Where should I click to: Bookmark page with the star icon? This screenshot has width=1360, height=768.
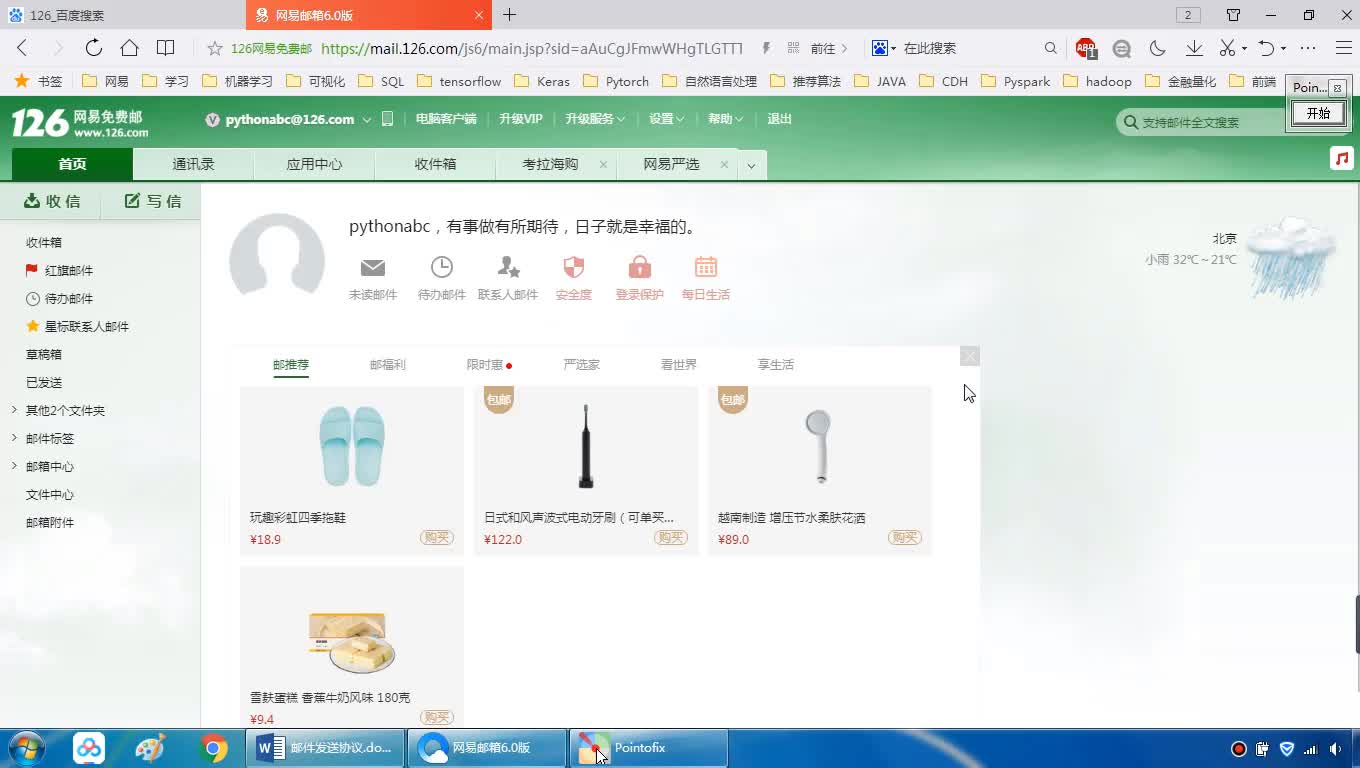click(x=214, y=48)
